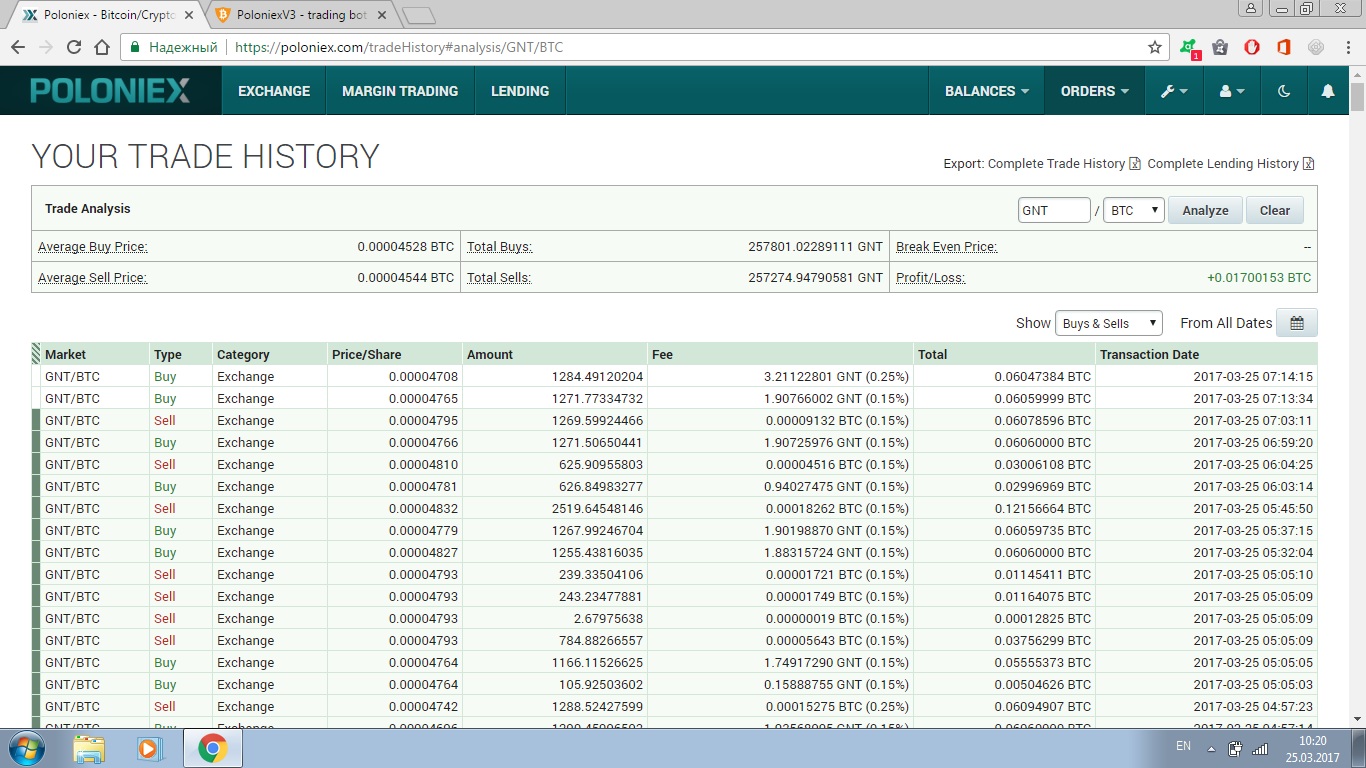The width and height of the screenshot is (1366, 768).
Task: Click the Opera extension icon
Action: pos(1252,47)
